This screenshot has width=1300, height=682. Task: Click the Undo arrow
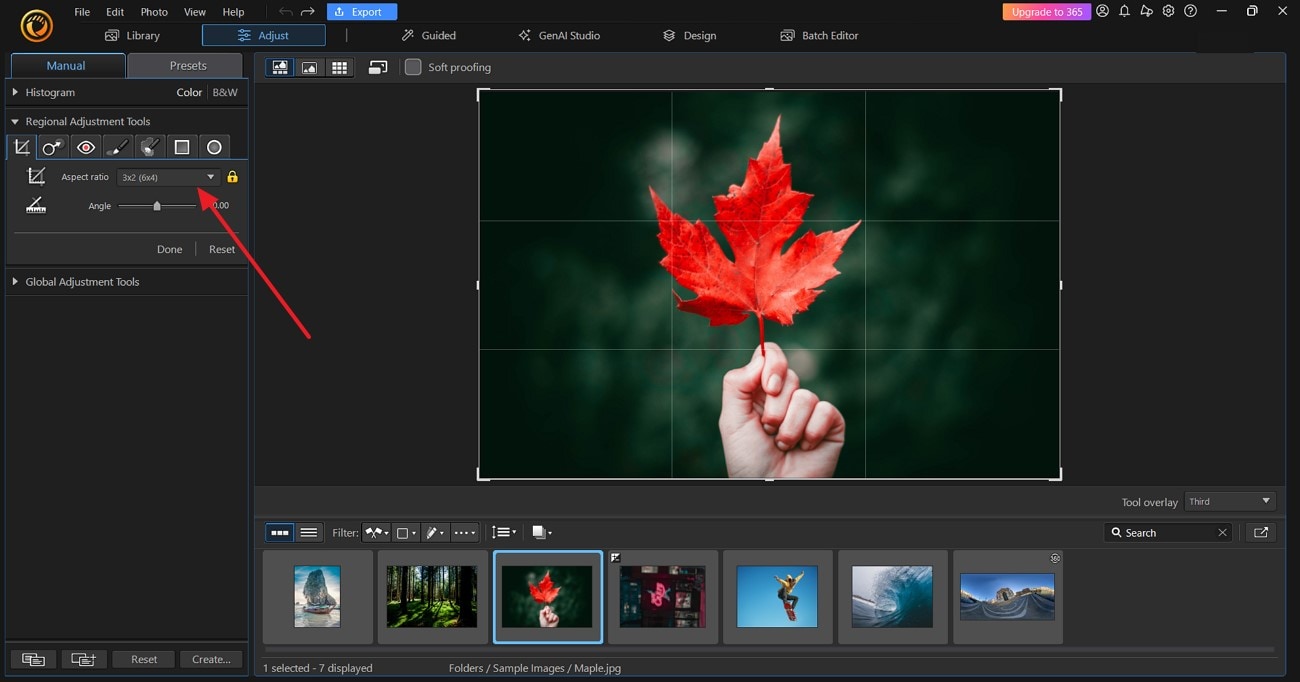[286, 12]
